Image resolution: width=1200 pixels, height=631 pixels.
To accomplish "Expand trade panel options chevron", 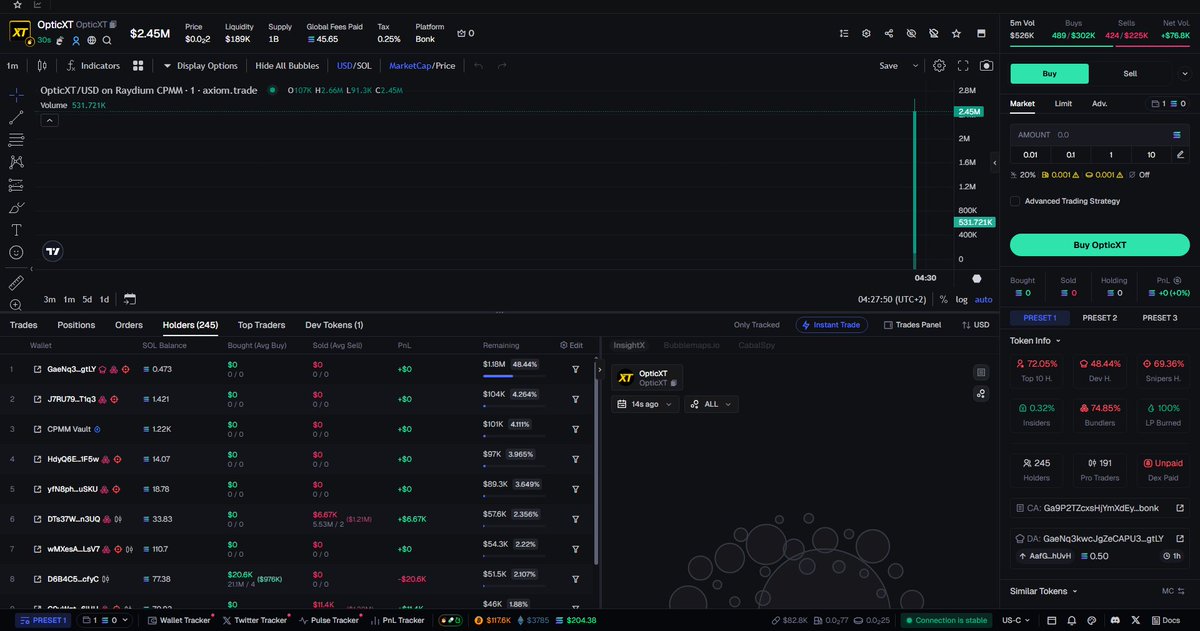I will (1183, 74).
